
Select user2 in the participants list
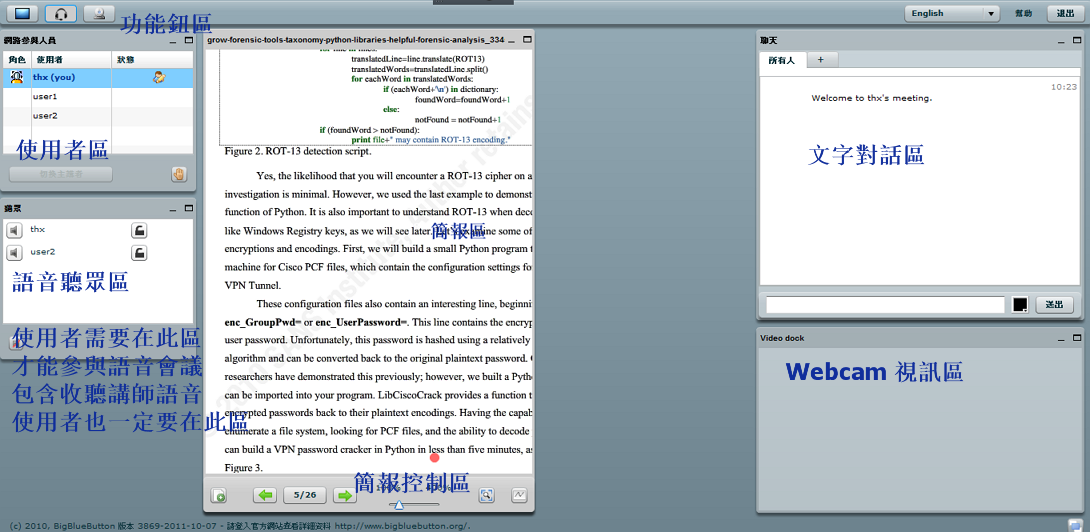click(97, 116)
